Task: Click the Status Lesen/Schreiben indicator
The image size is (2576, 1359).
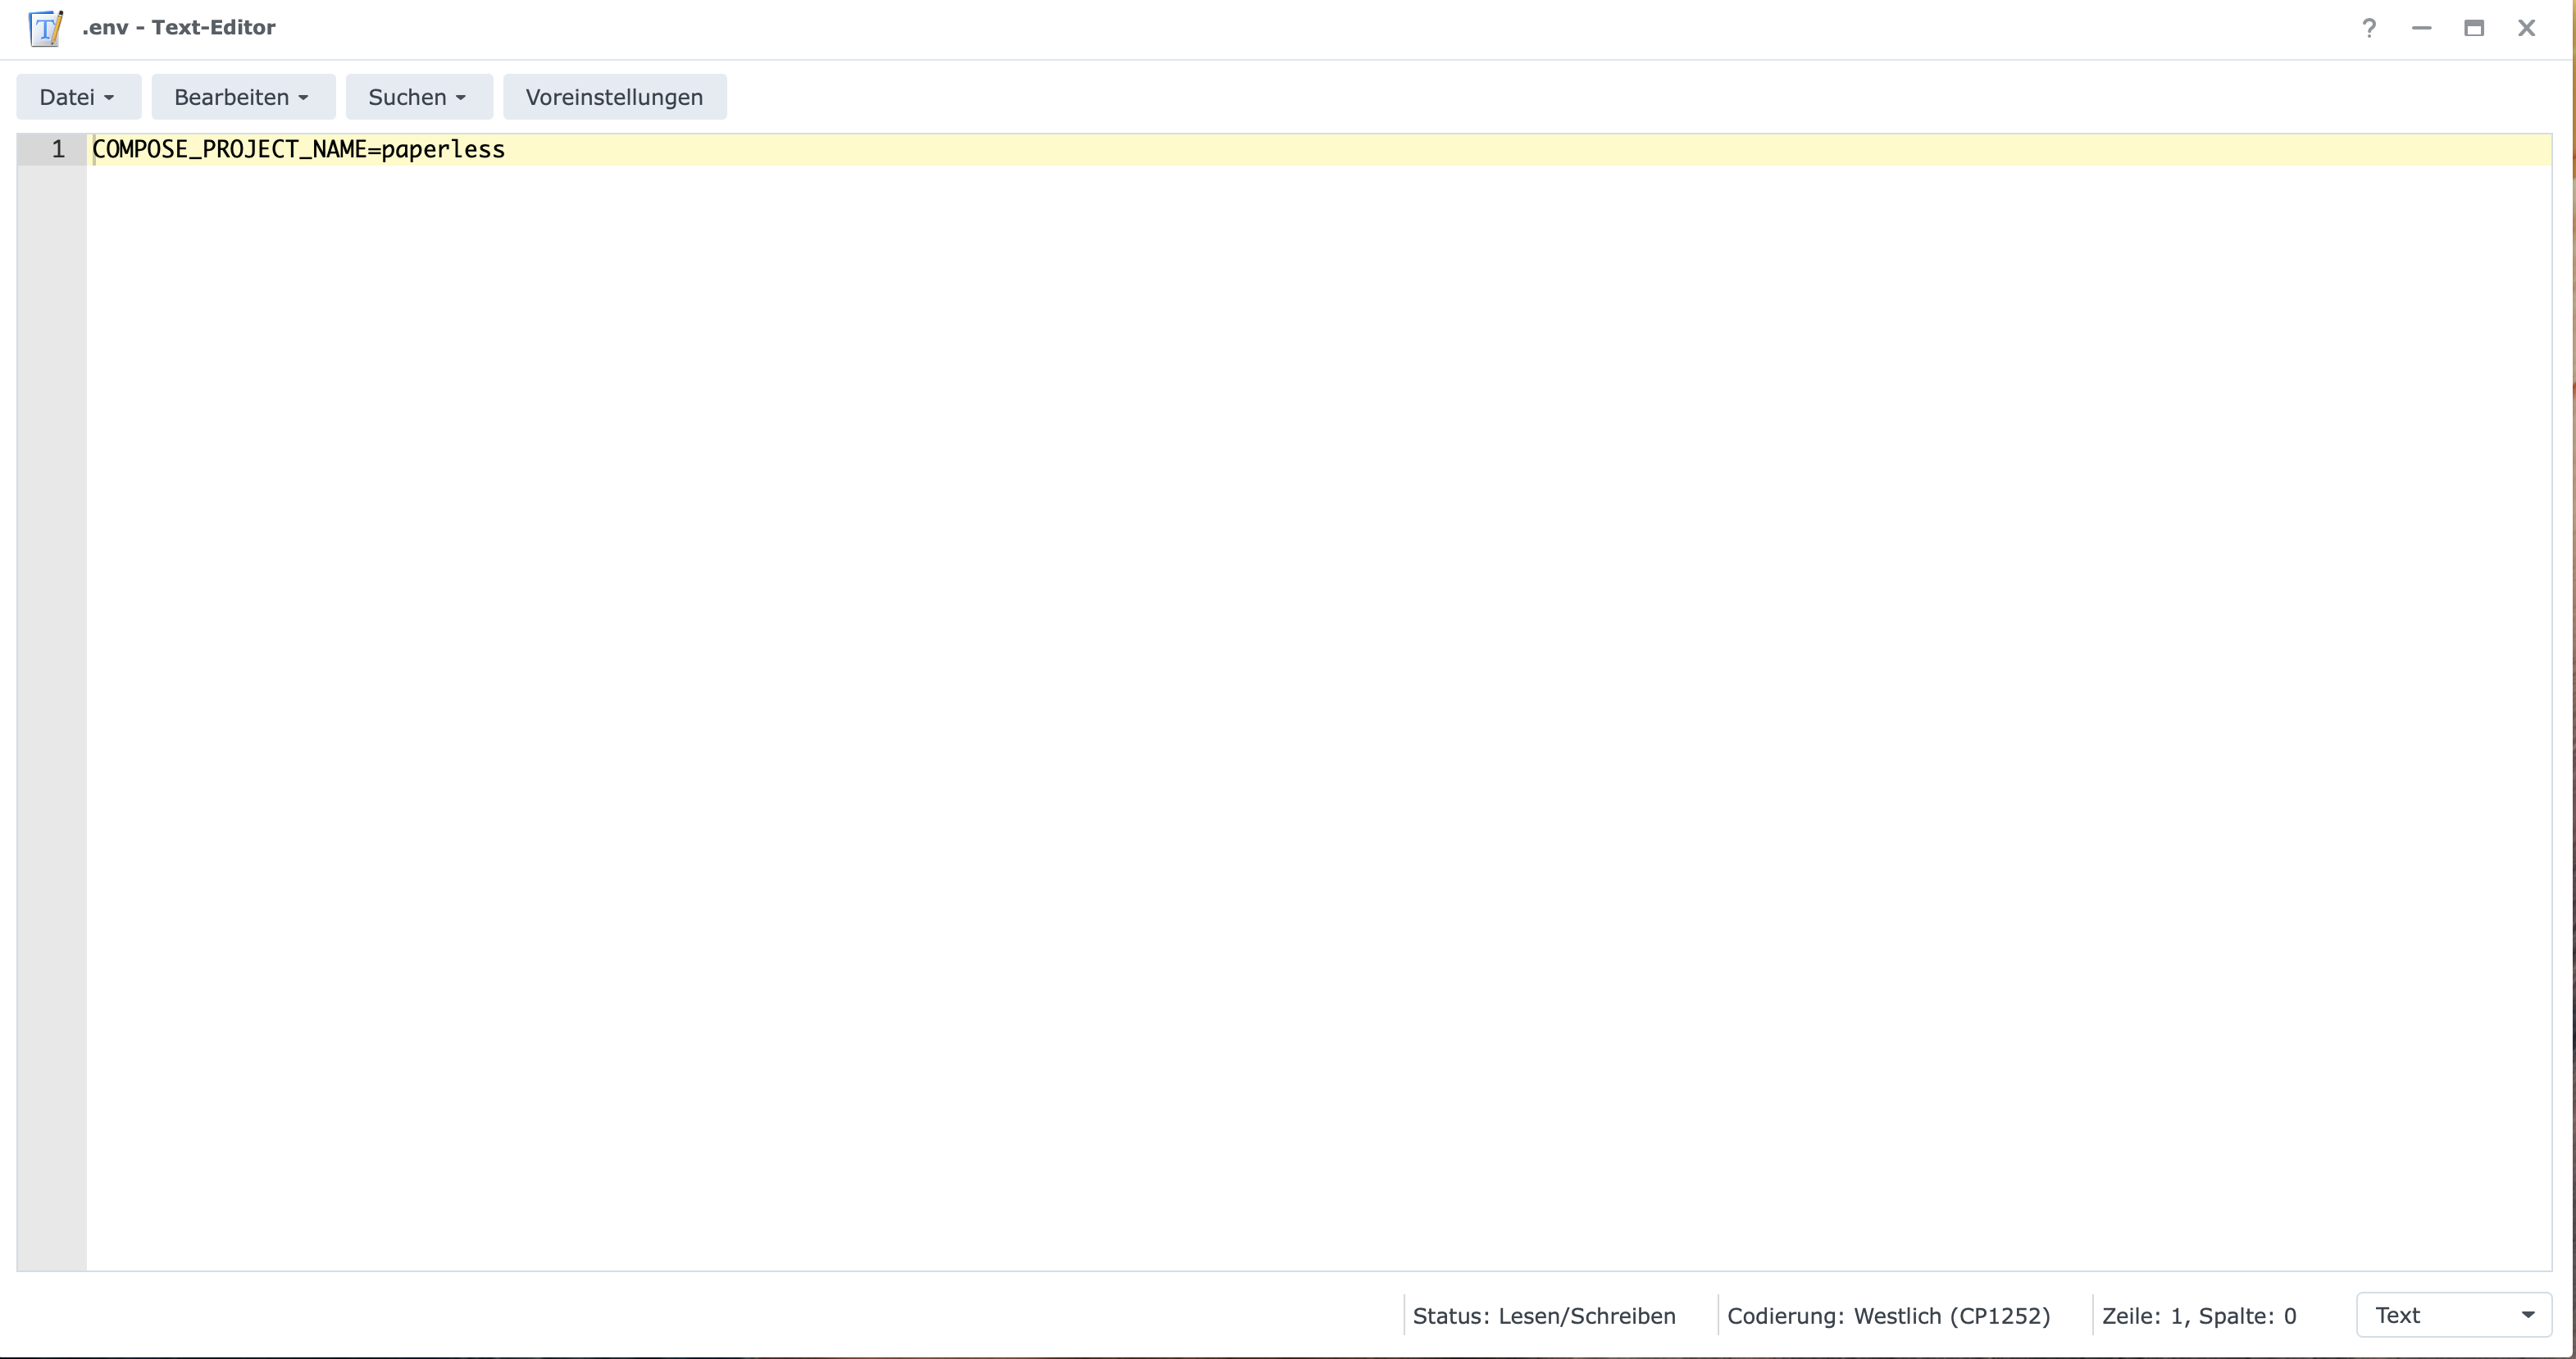Action: (x=1543, y=1316)
